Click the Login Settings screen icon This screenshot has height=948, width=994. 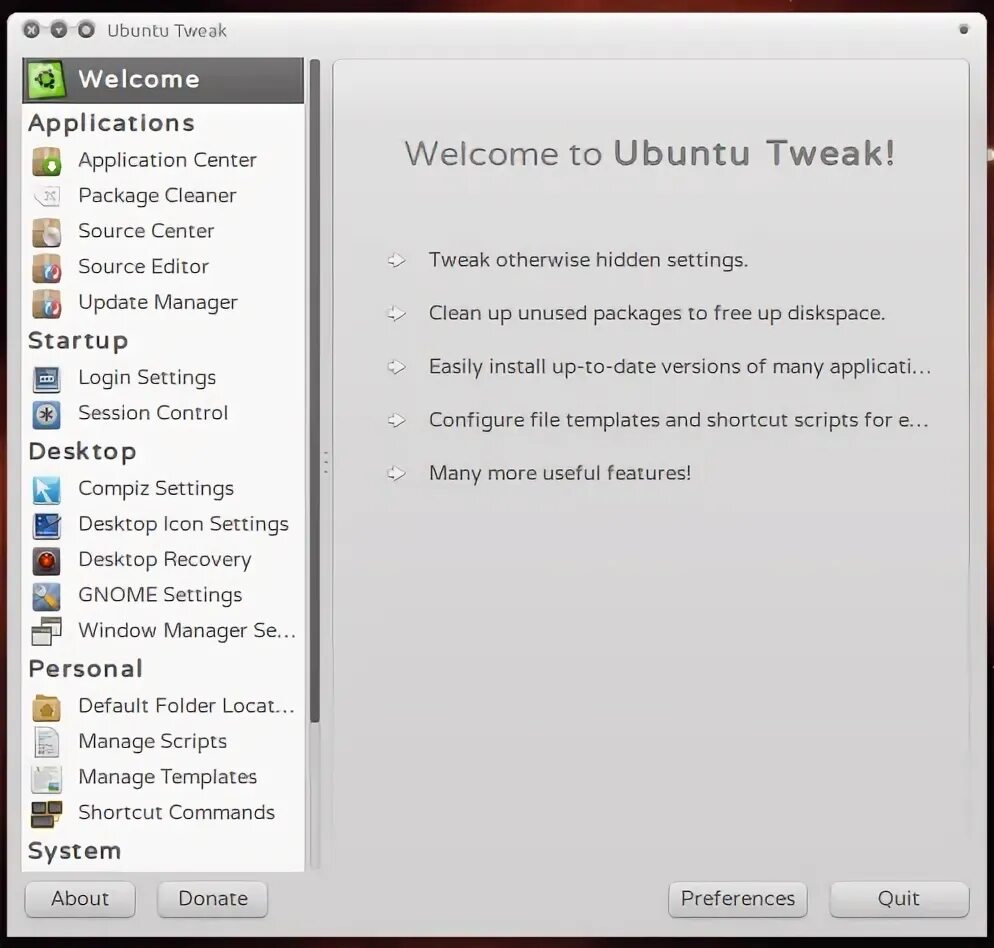pos(46,379)
